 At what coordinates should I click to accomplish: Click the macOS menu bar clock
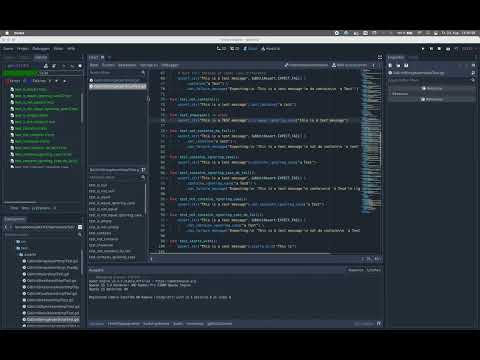[x=458, y=33]
